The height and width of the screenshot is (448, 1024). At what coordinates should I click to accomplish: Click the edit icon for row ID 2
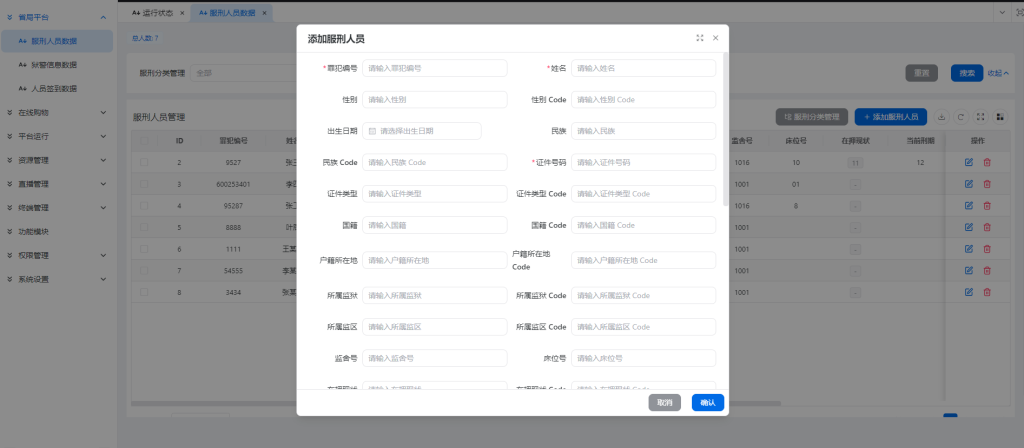[x=969, y=162]
